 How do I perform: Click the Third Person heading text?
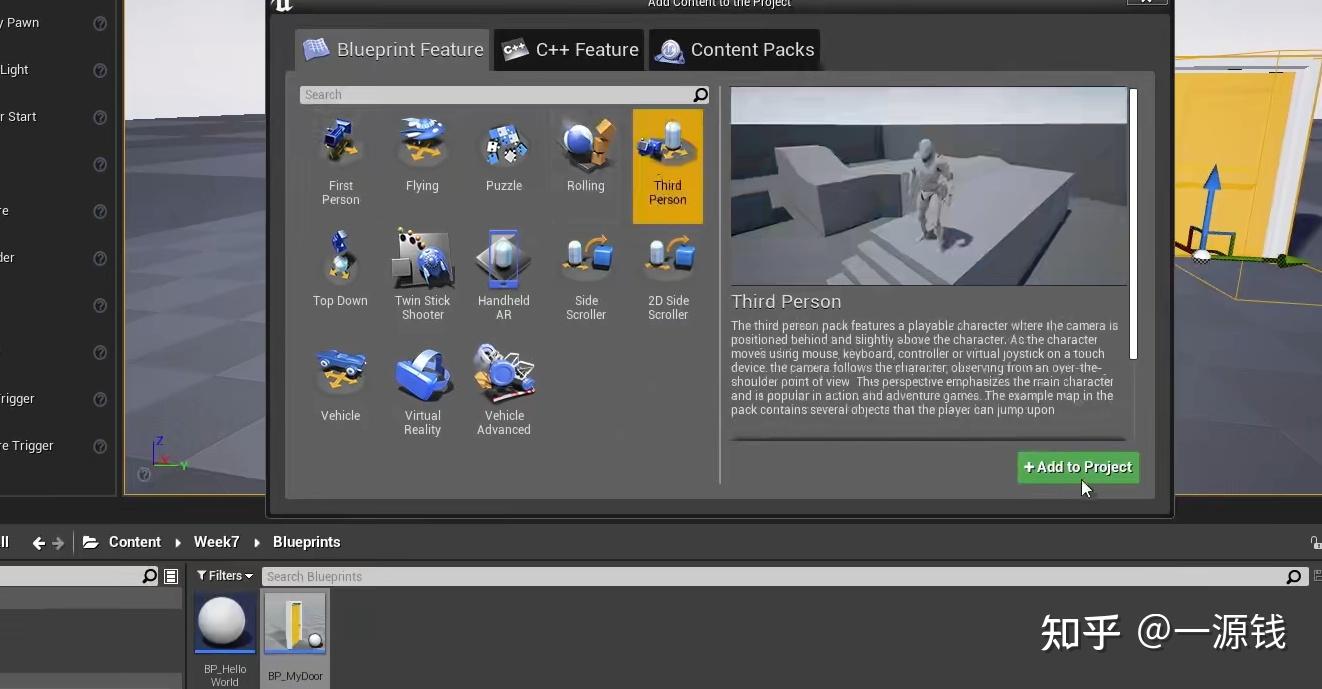786,302
